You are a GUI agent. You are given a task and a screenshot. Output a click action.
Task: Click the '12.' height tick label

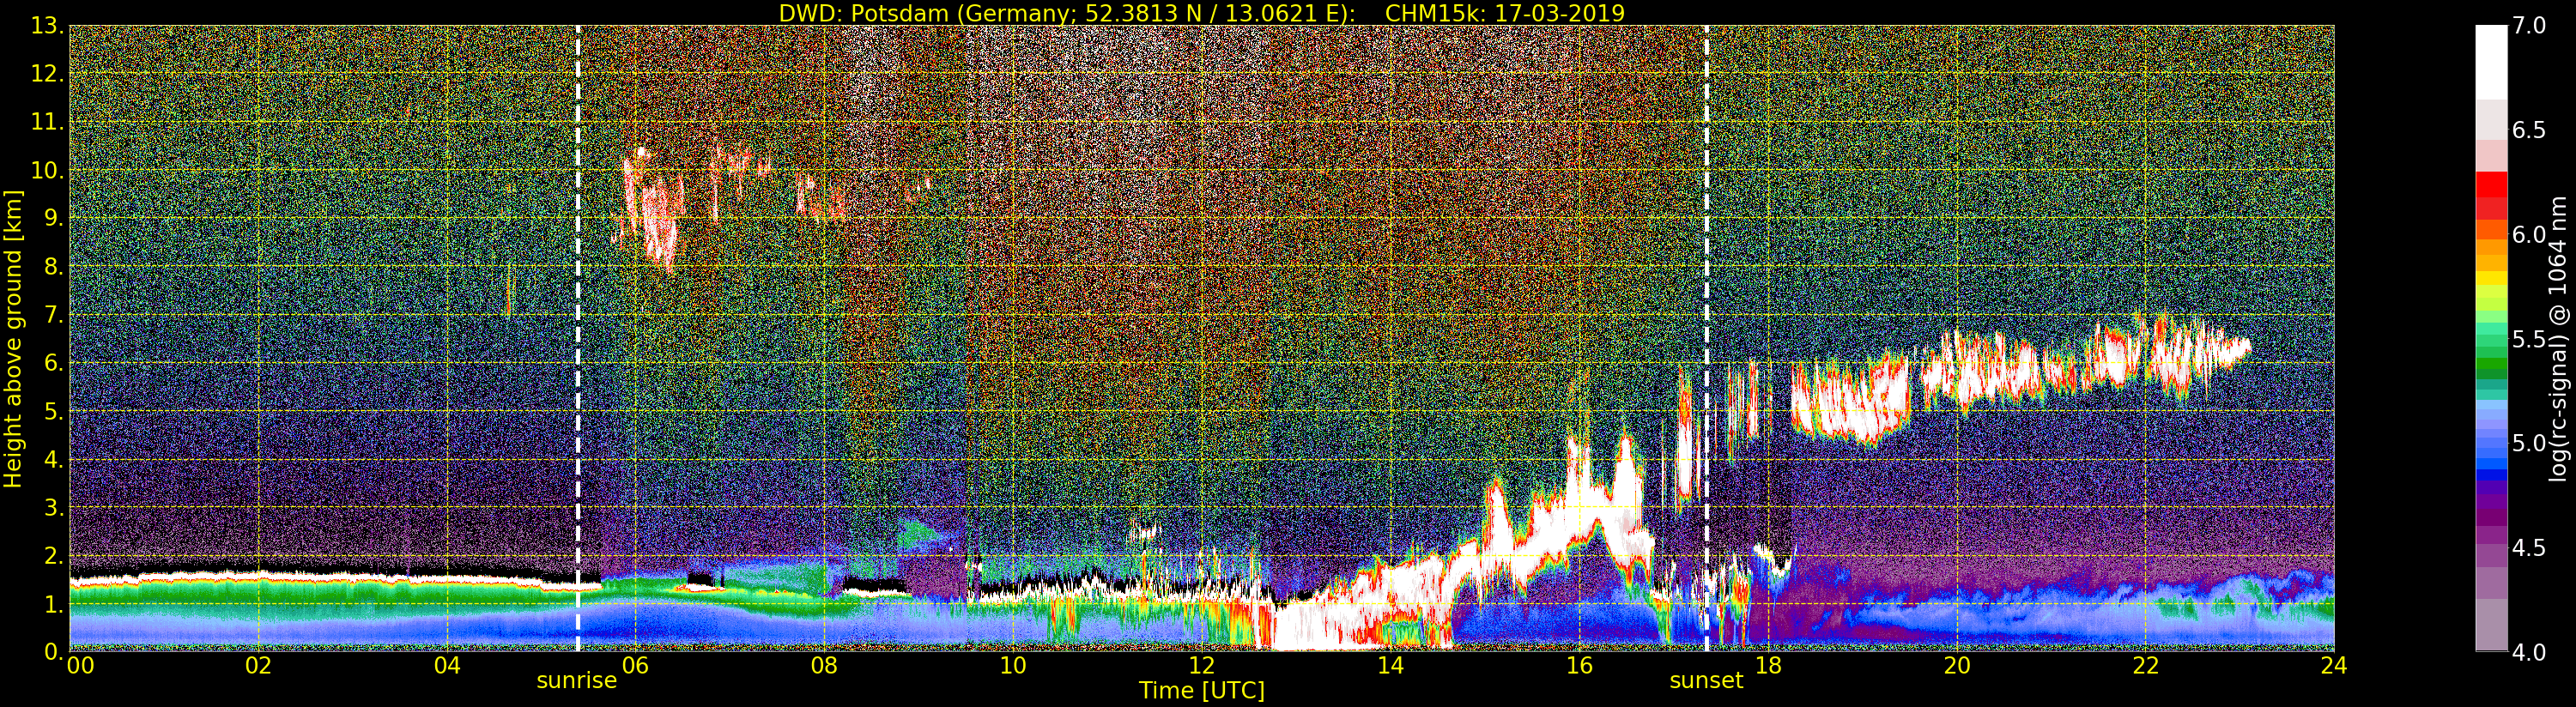click(x=47, y=74)
